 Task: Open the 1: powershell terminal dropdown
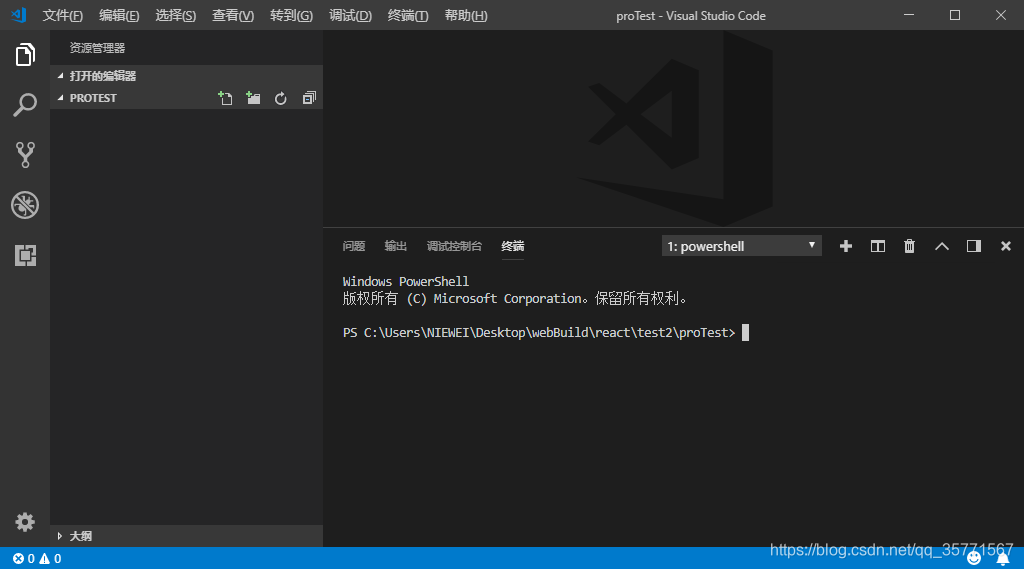[x=741, y=246]
